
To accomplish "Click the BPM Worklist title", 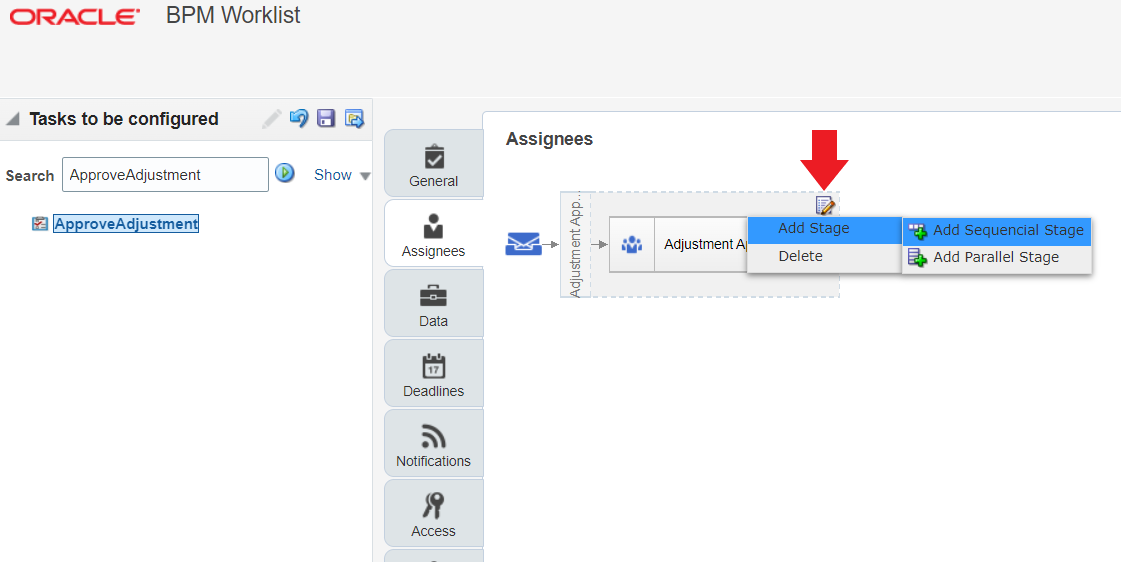I will point(233,15).
